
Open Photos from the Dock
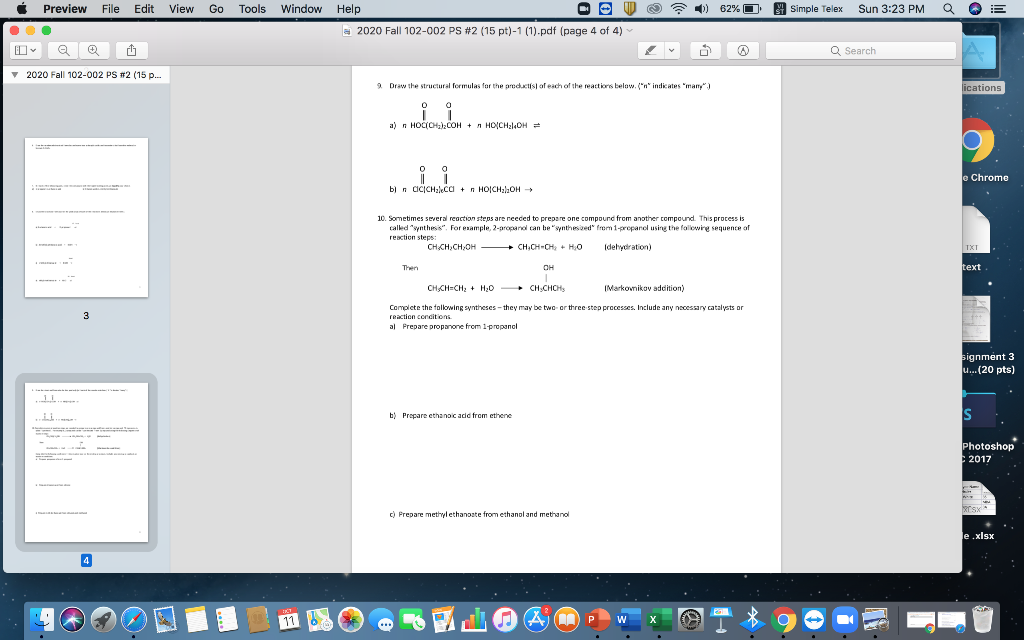[x=351, y=619]
